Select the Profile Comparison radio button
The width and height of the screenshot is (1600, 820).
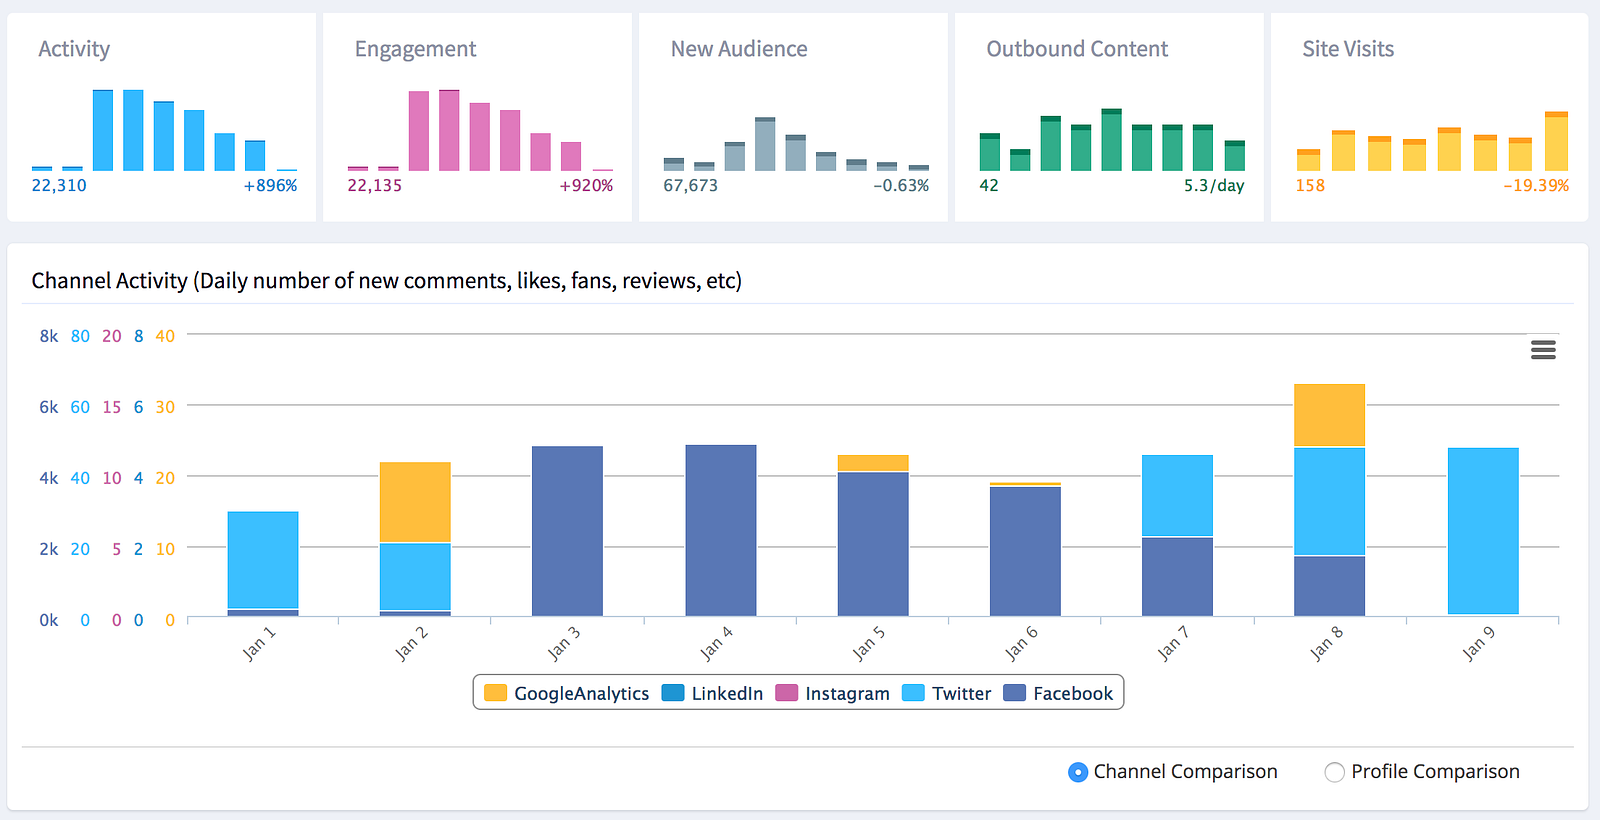pos(1334,772)
